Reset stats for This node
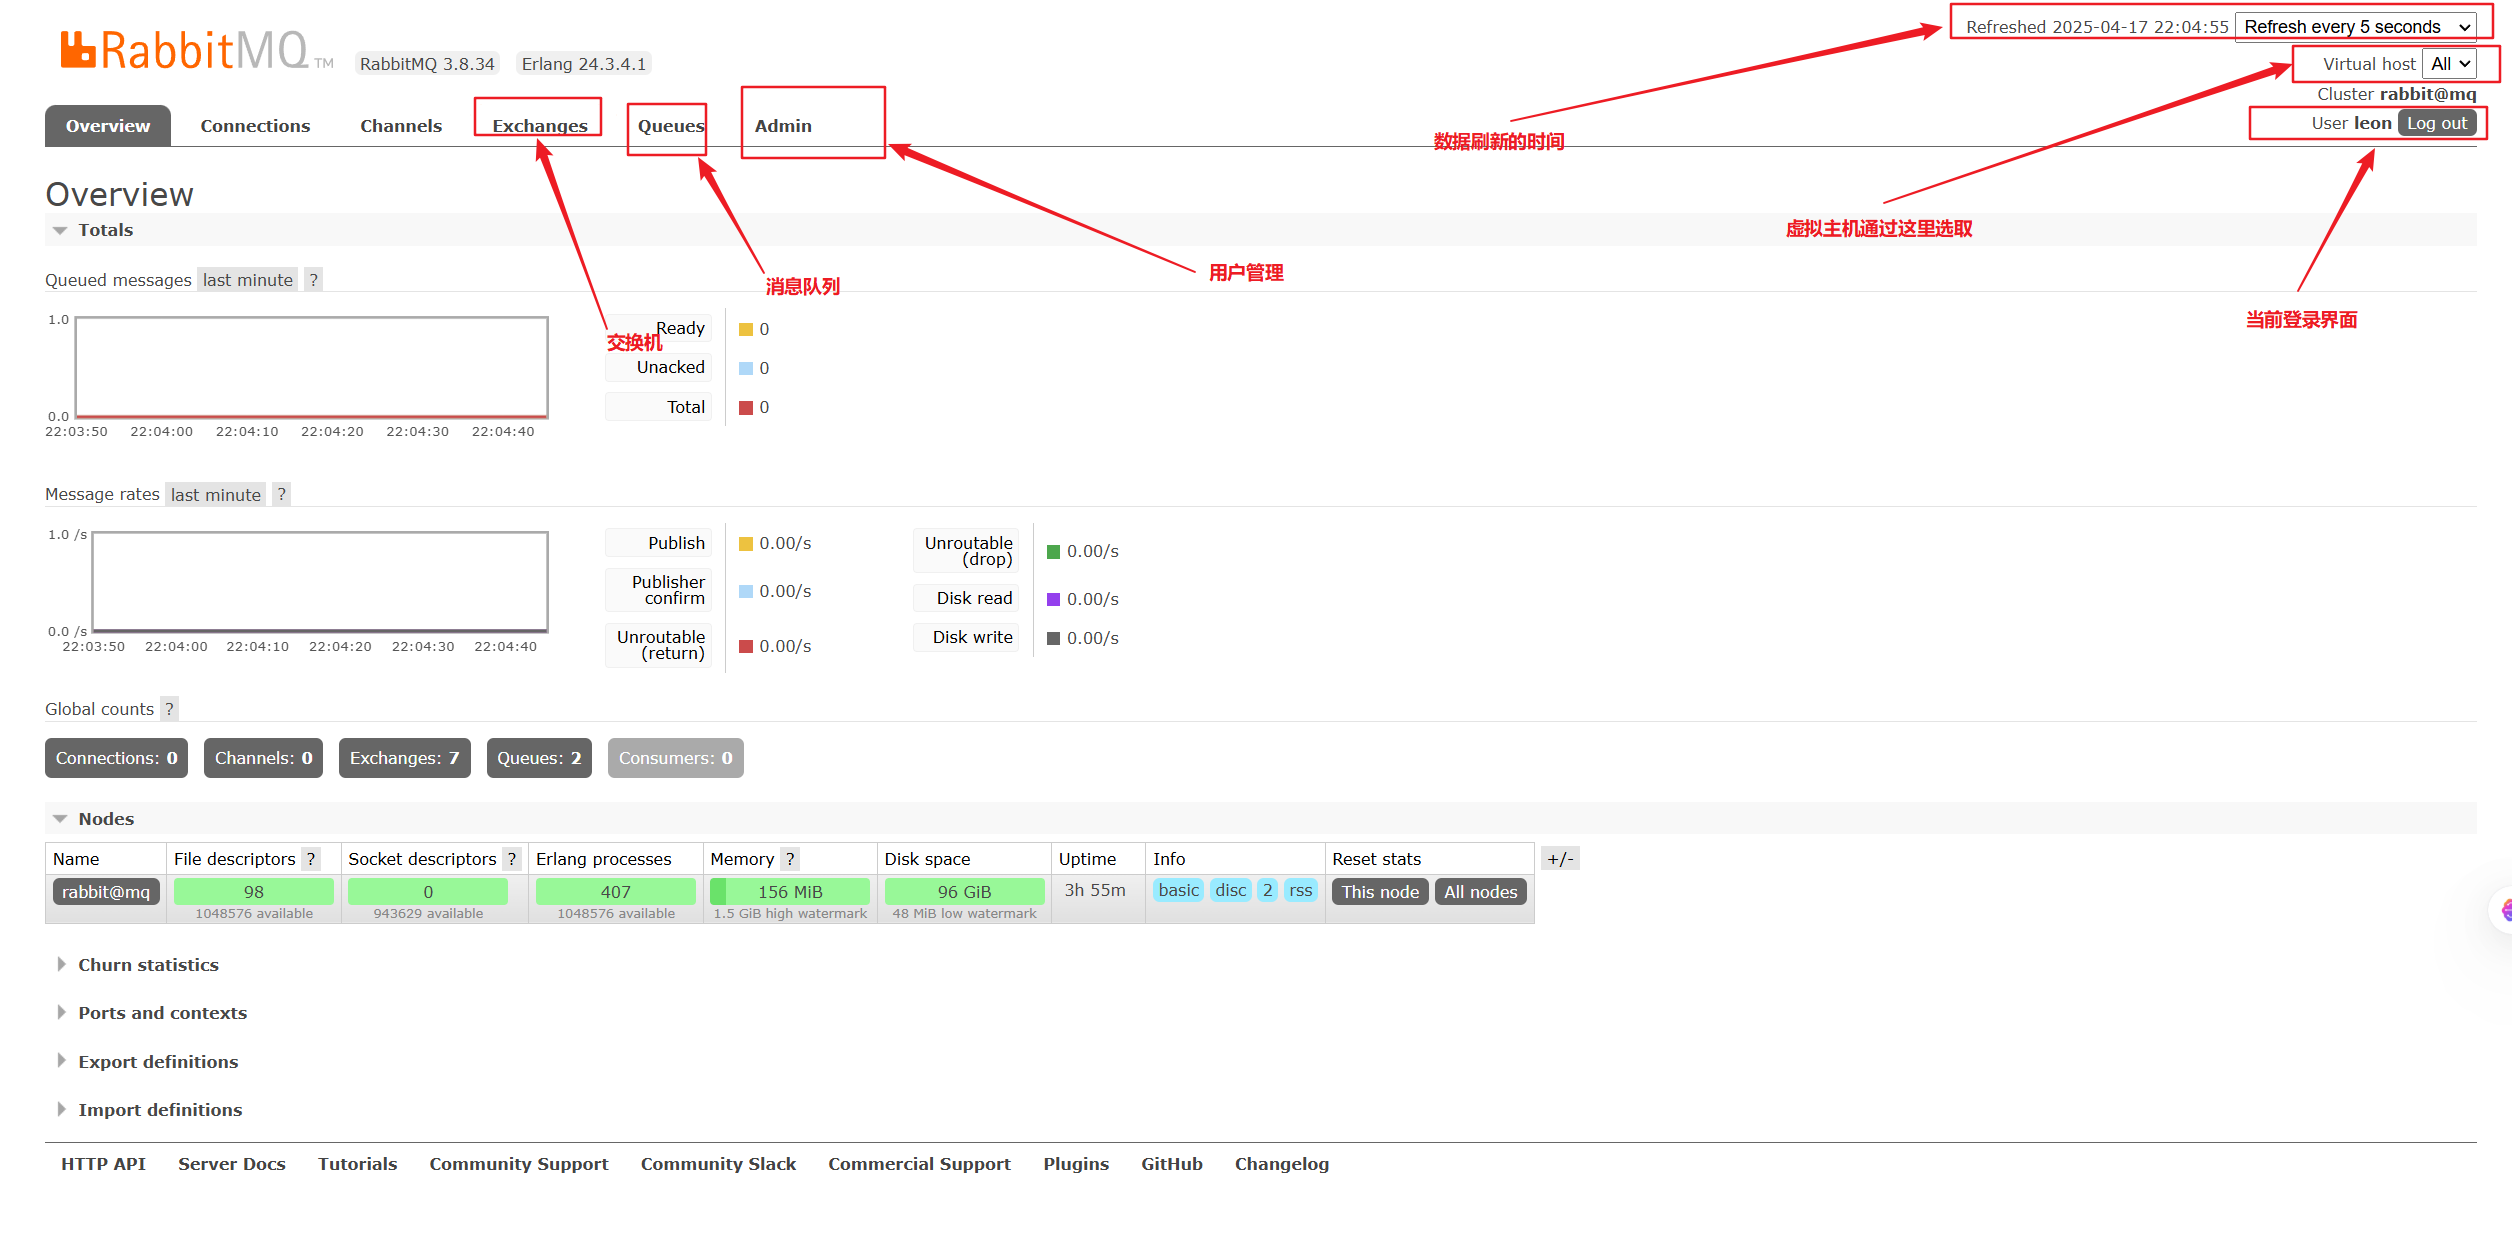 click(x=1379, y=892)
